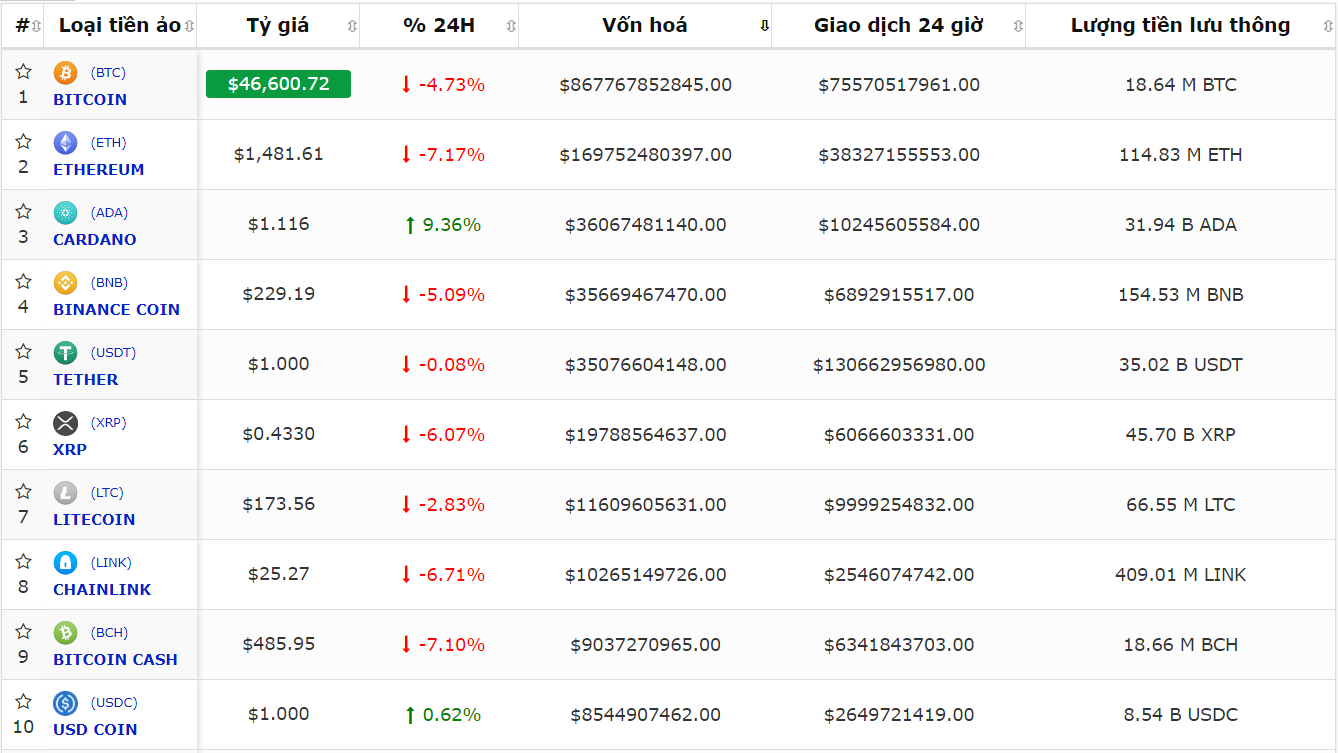Viewport: 1338px width, 753px height.
Task: Star Binance Coin as a favorite
Action: point(23,282)
